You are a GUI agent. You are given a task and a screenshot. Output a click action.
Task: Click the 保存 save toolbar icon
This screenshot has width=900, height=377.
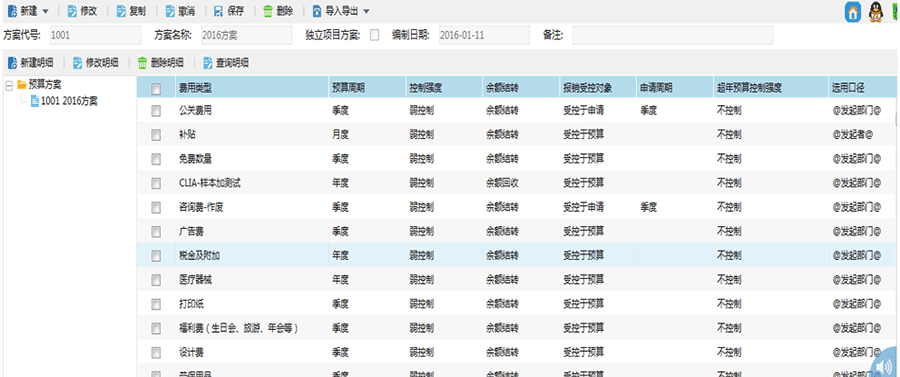click(x=219, y=11)
